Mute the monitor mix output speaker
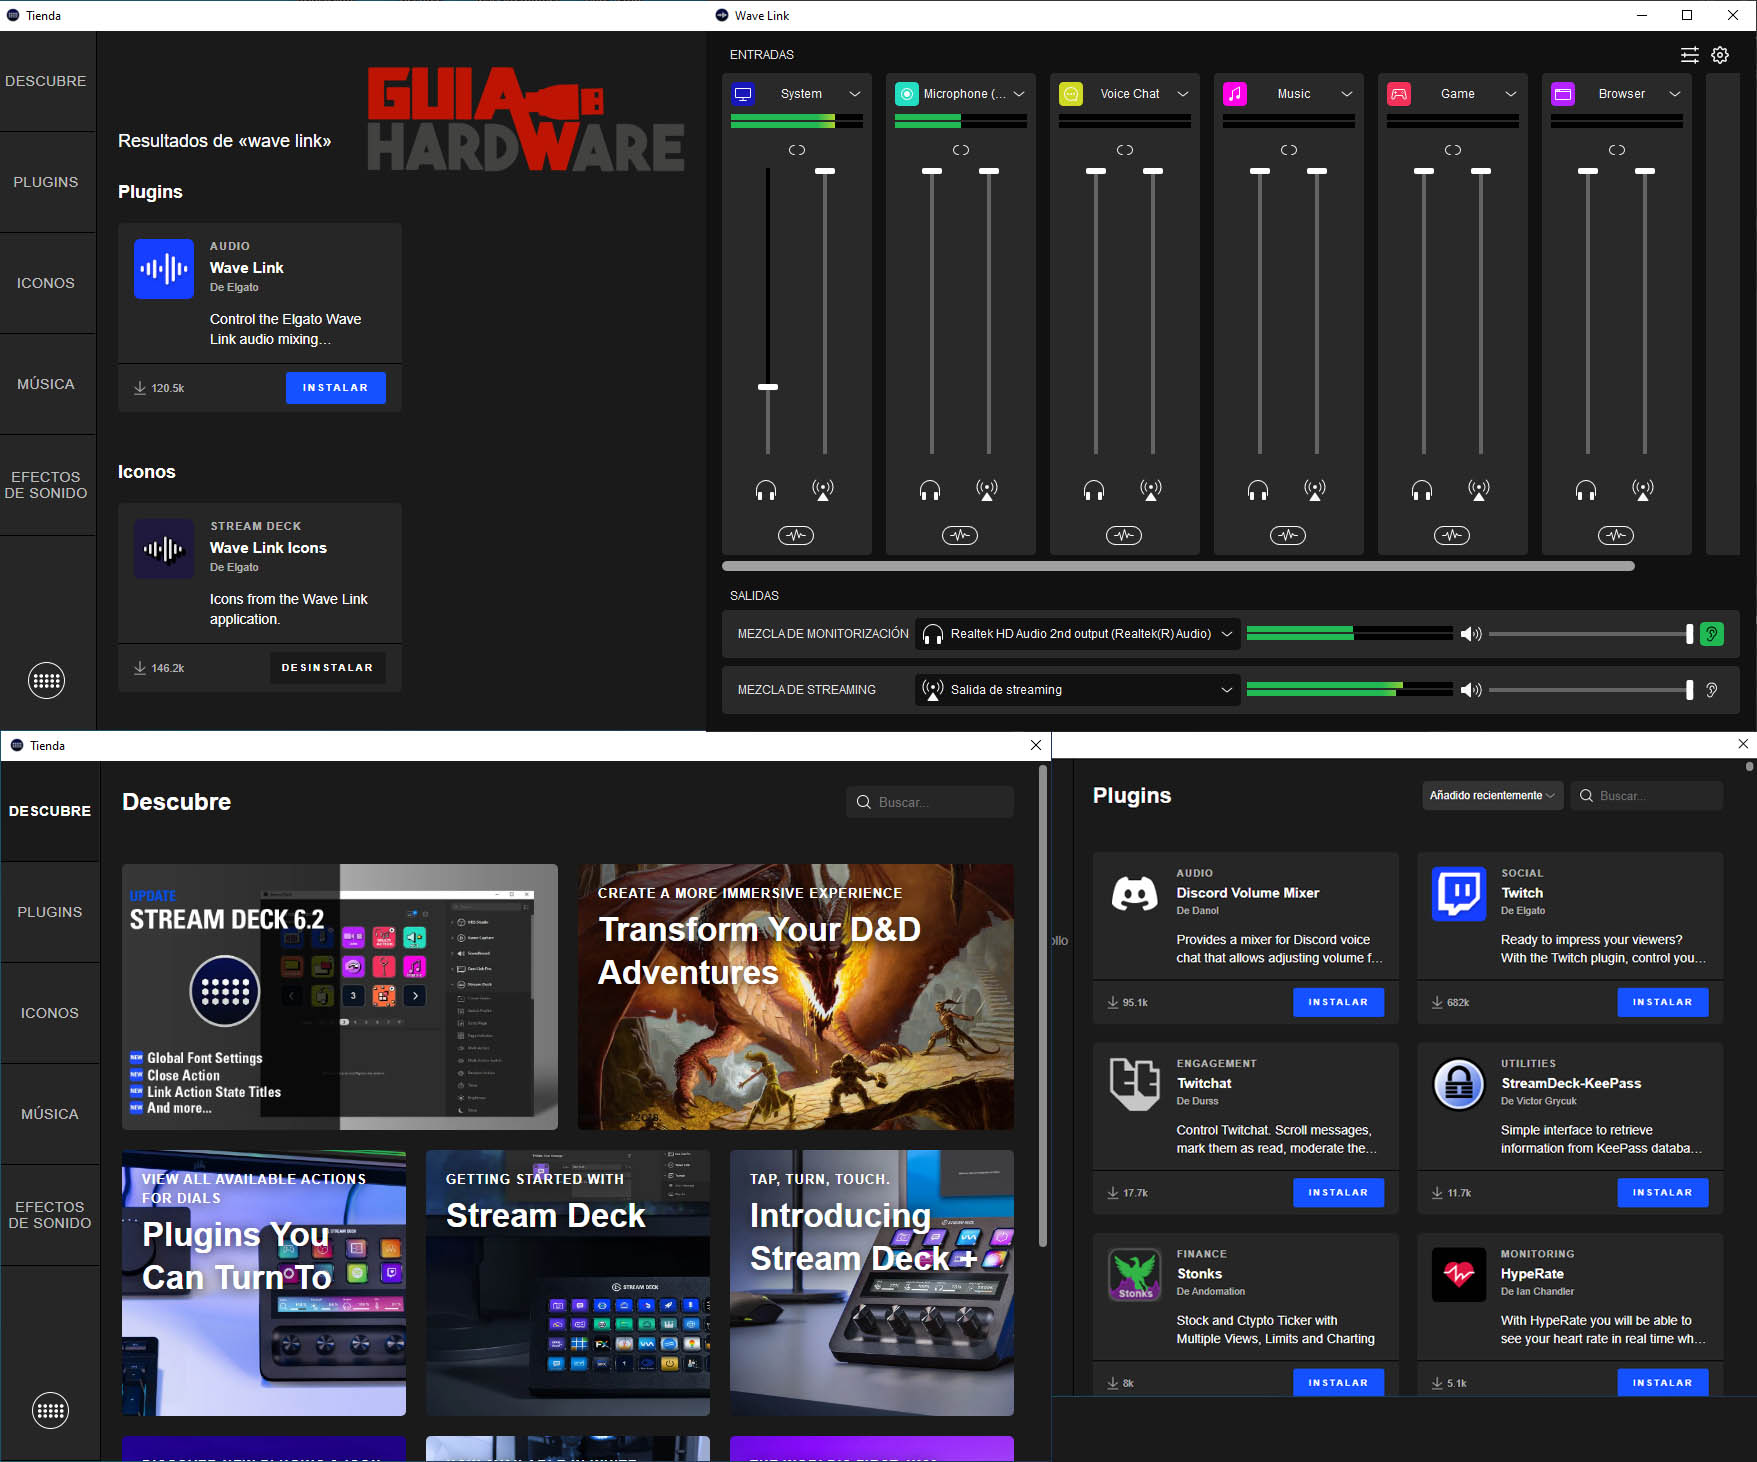This screenshot has width=1757, height=1462. [1471, 634]
